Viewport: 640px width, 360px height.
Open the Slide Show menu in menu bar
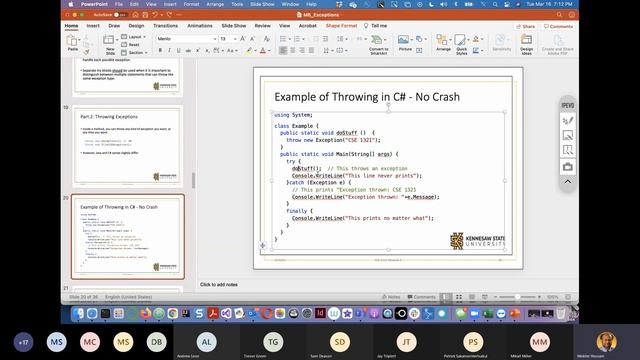click(262, 4)
